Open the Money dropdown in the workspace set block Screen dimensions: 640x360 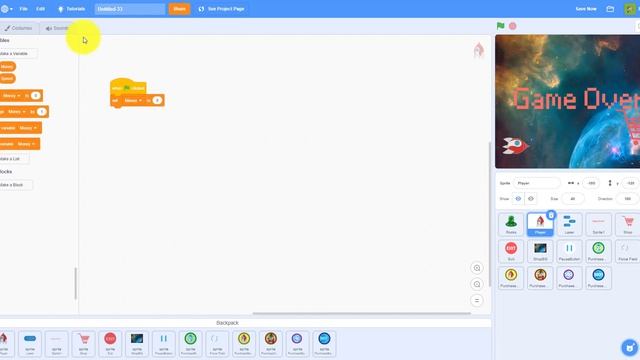tap(133, 100)
